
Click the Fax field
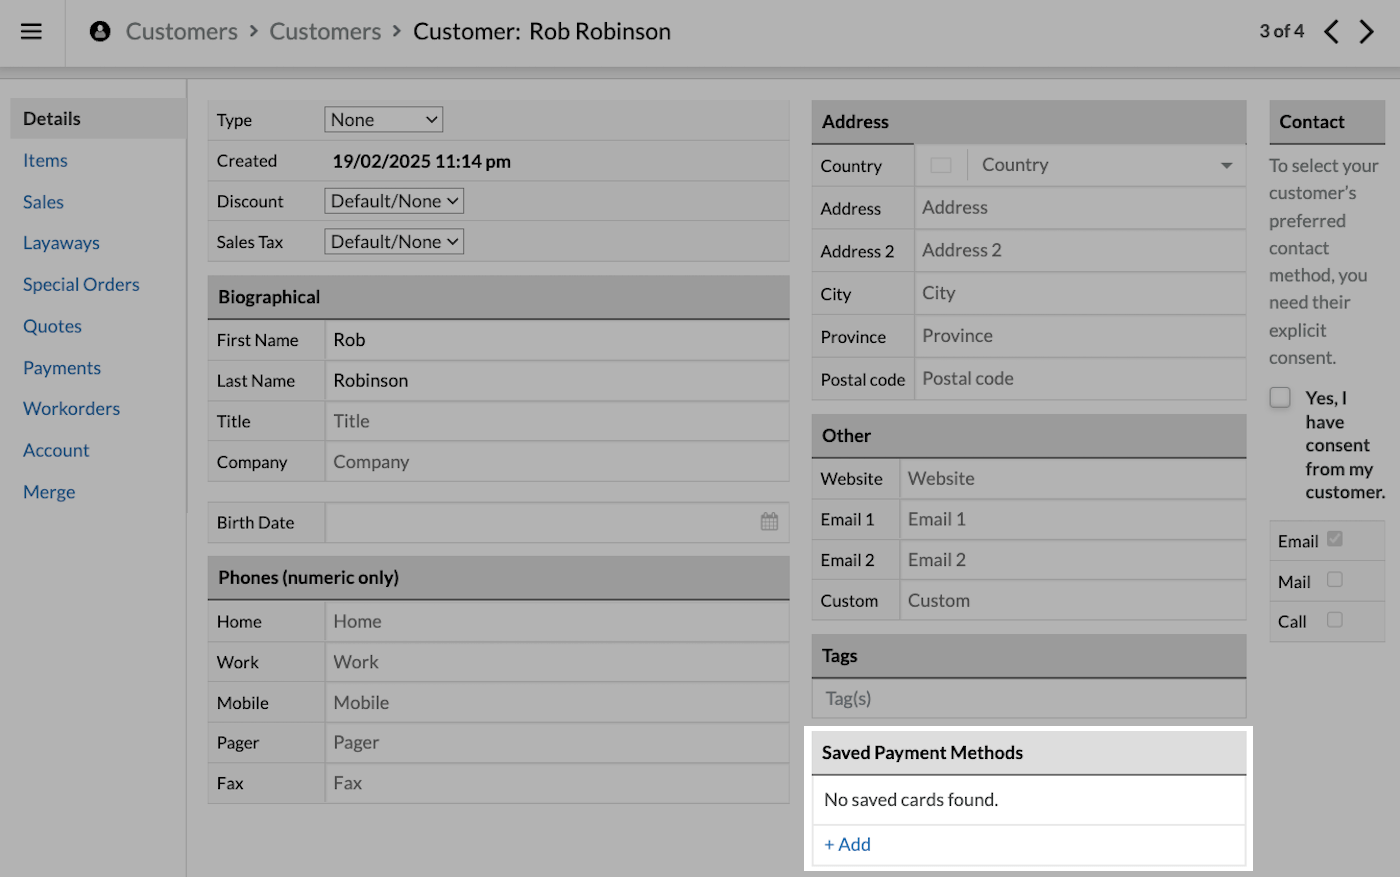pyautogui.click(x=557, y=783)
